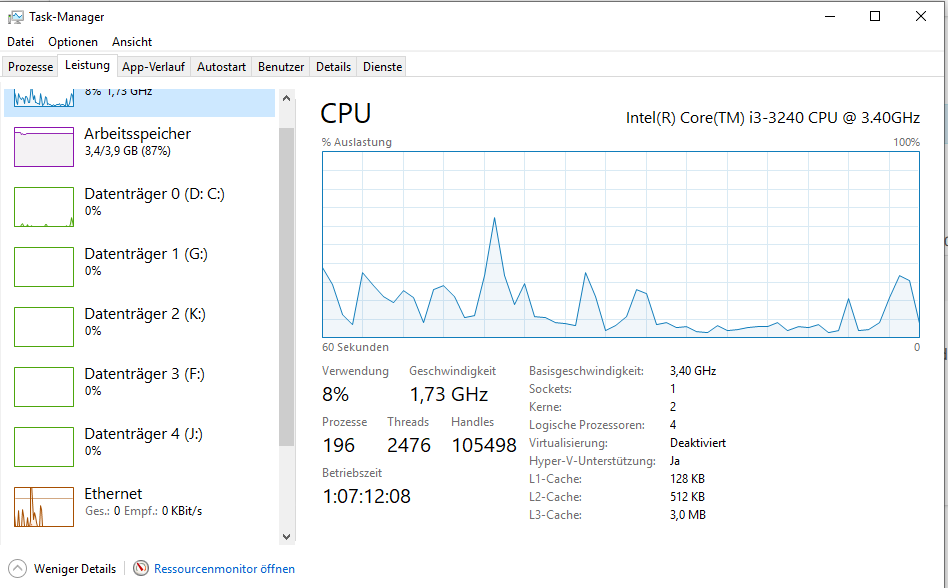Select Datenträger 0 (D: C:) graph icon
The width and height of the screenshot is (948, 588).
click(44, 207)
